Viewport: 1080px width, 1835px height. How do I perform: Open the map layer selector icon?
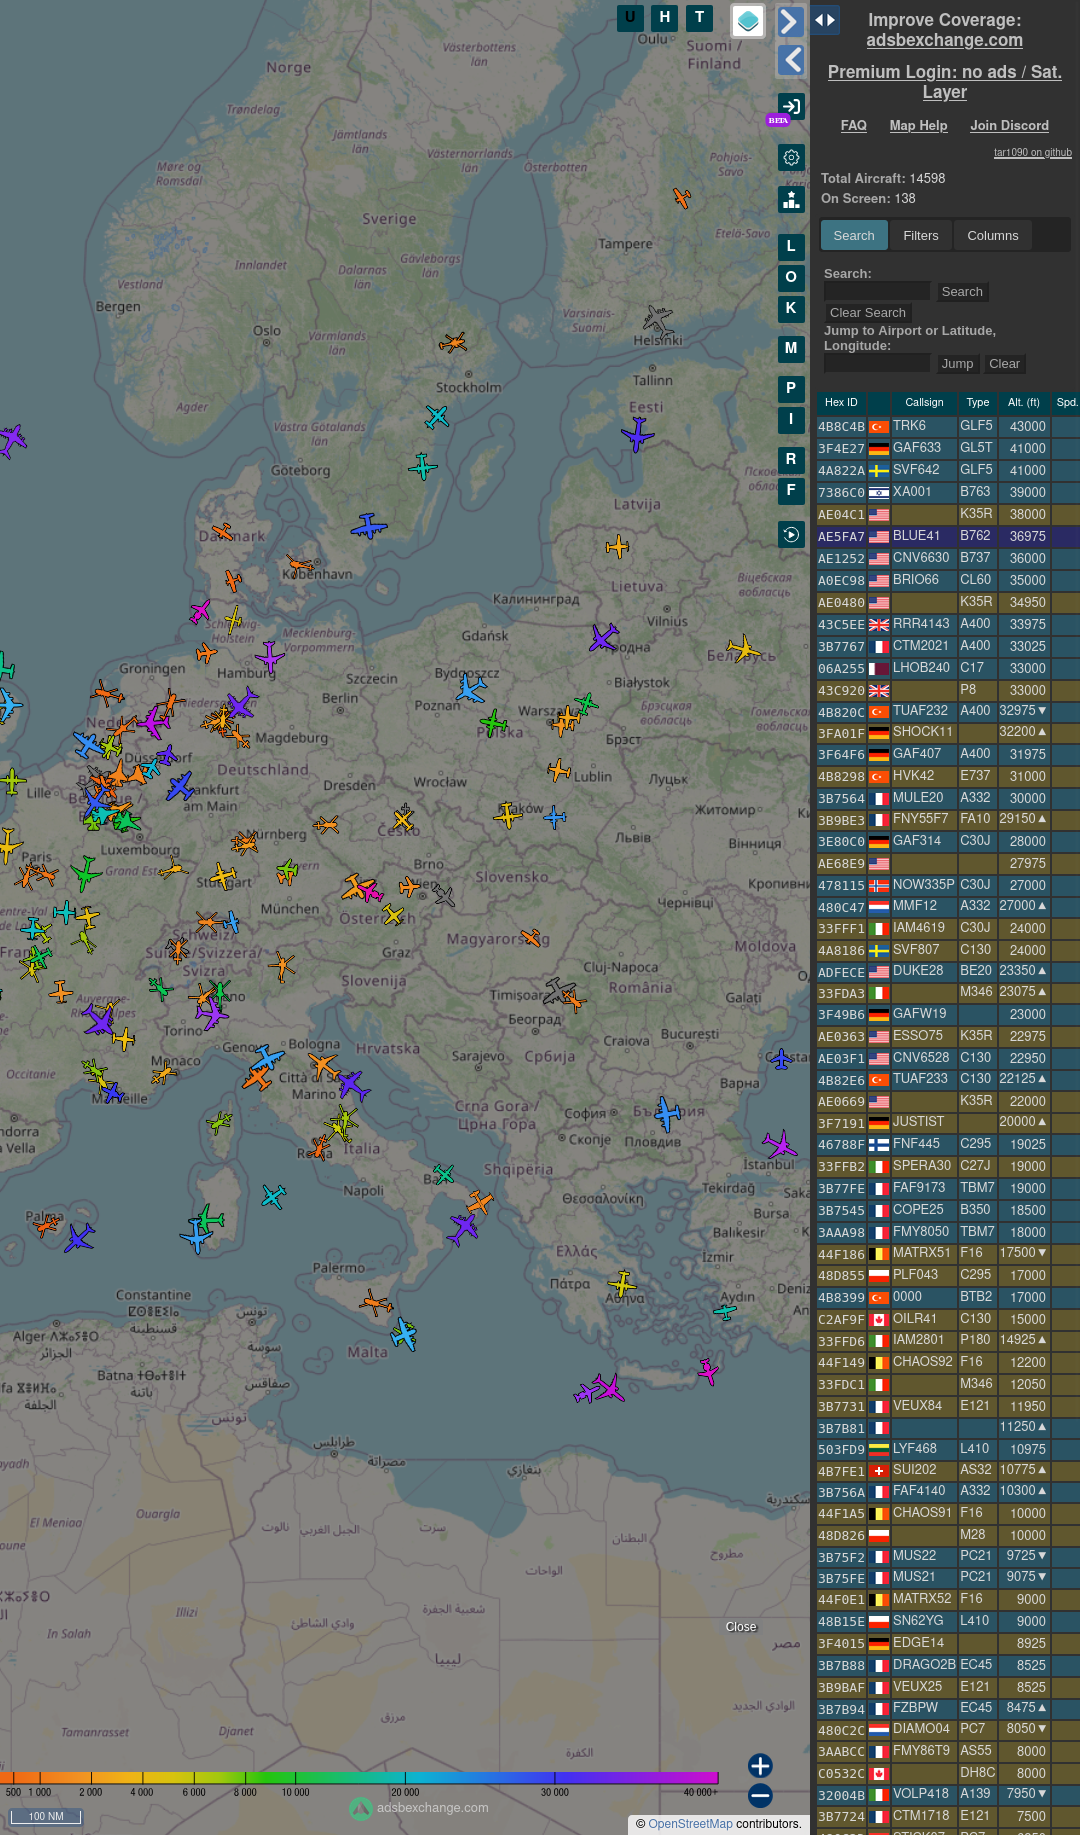pos(748,21)
